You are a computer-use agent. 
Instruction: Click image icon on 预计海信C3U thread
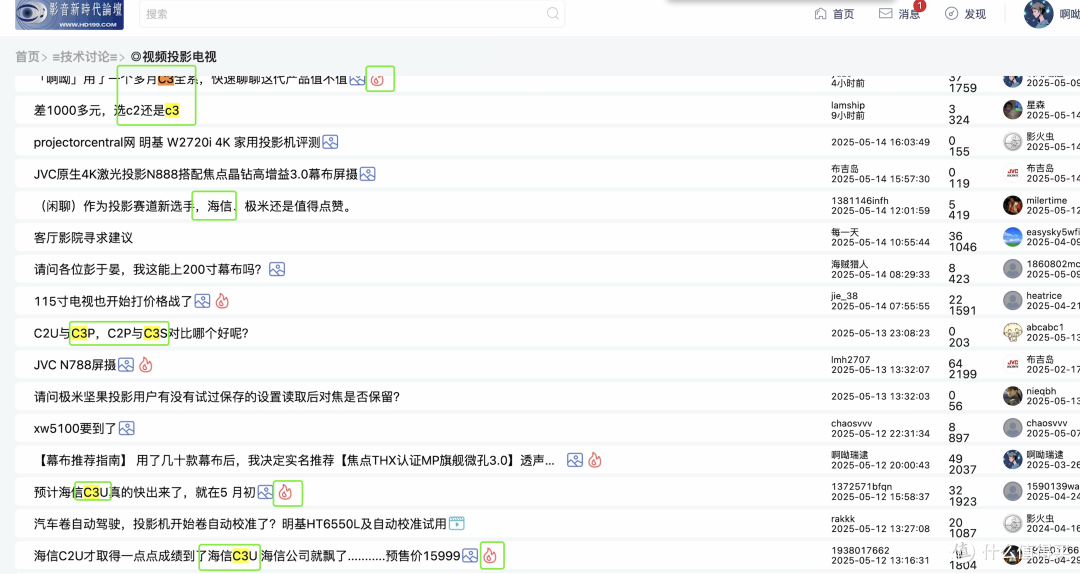pyautogui.click(x=265, y=492)
